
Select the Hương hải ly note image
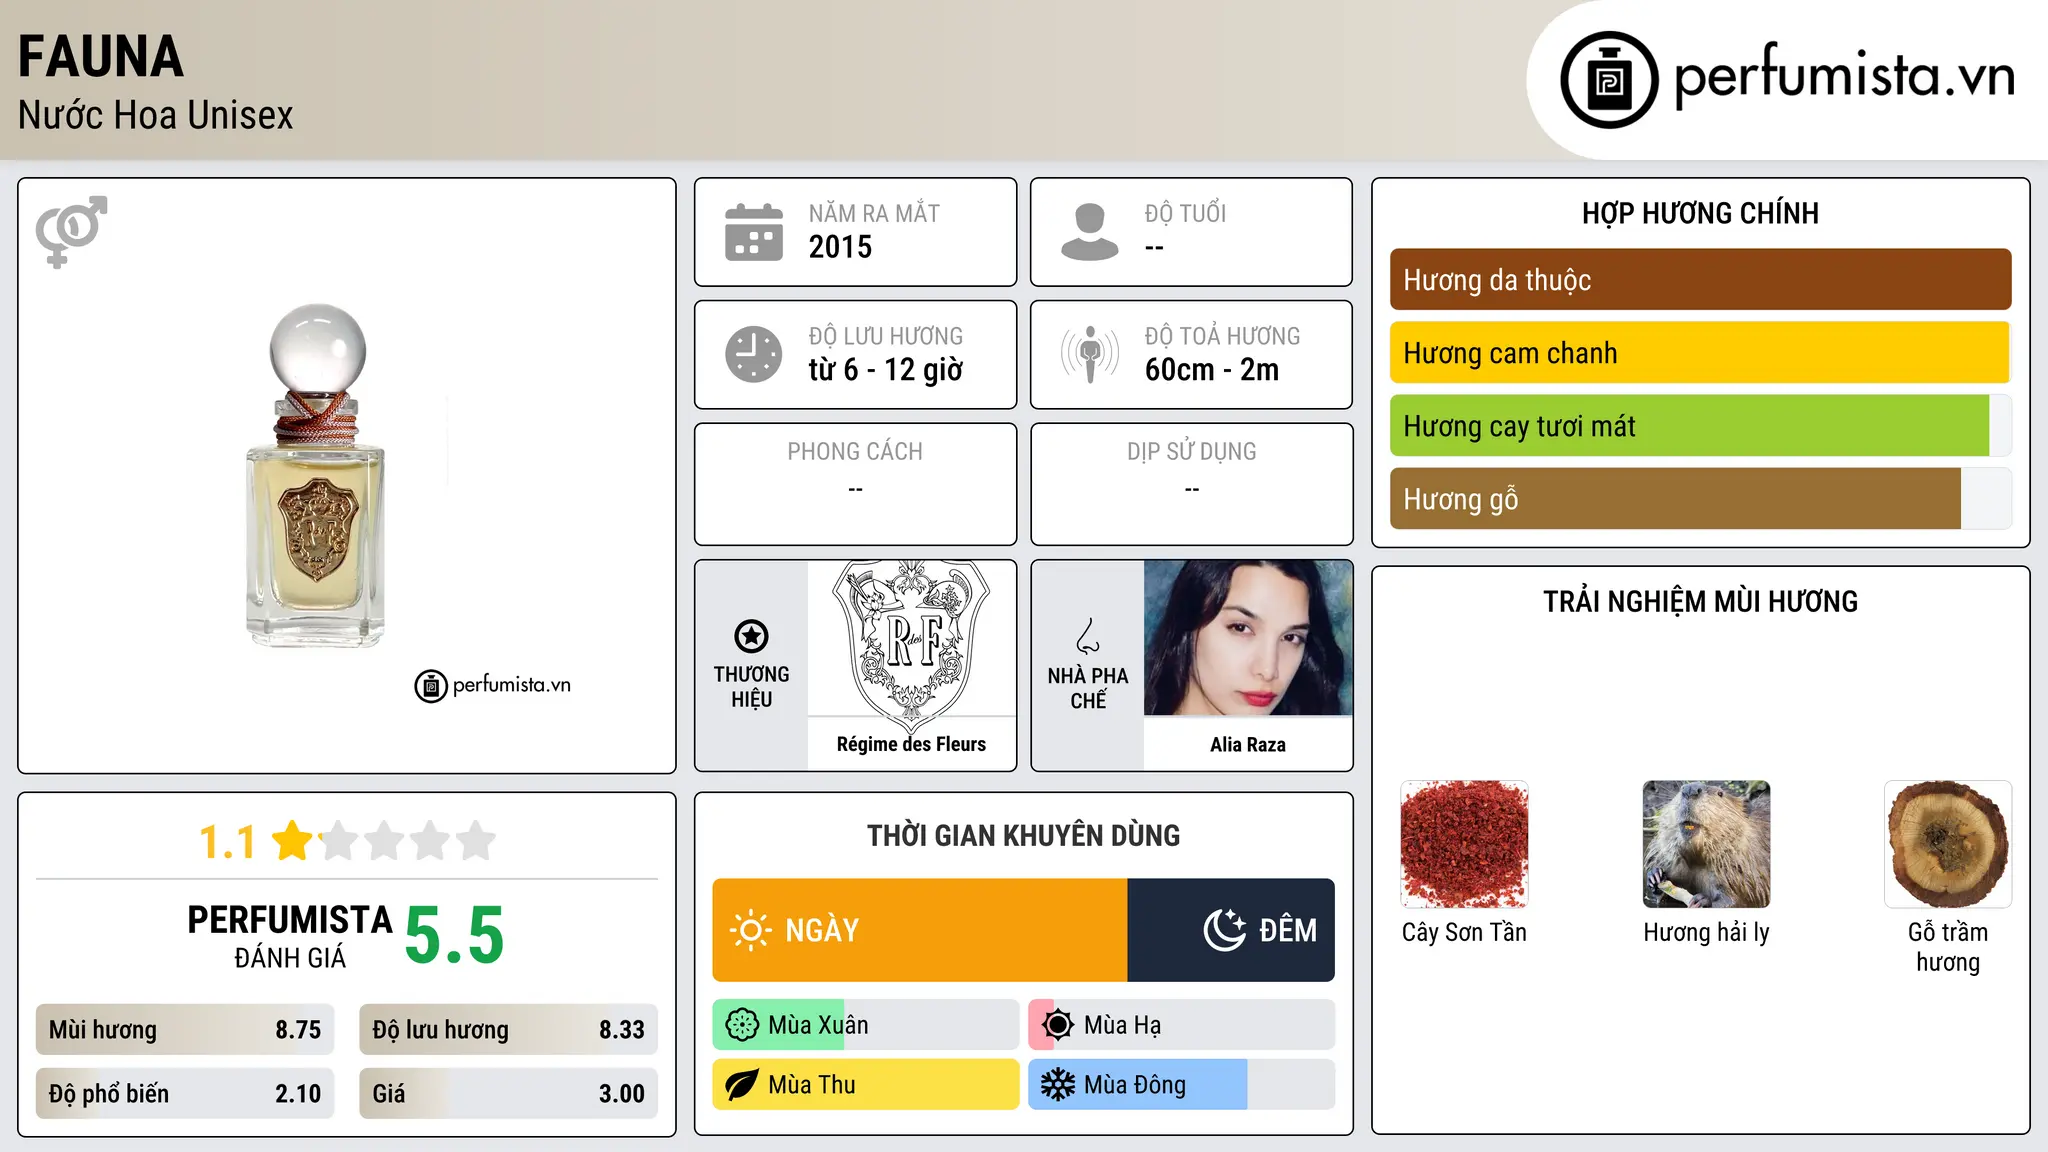[x=1706, y=844]
